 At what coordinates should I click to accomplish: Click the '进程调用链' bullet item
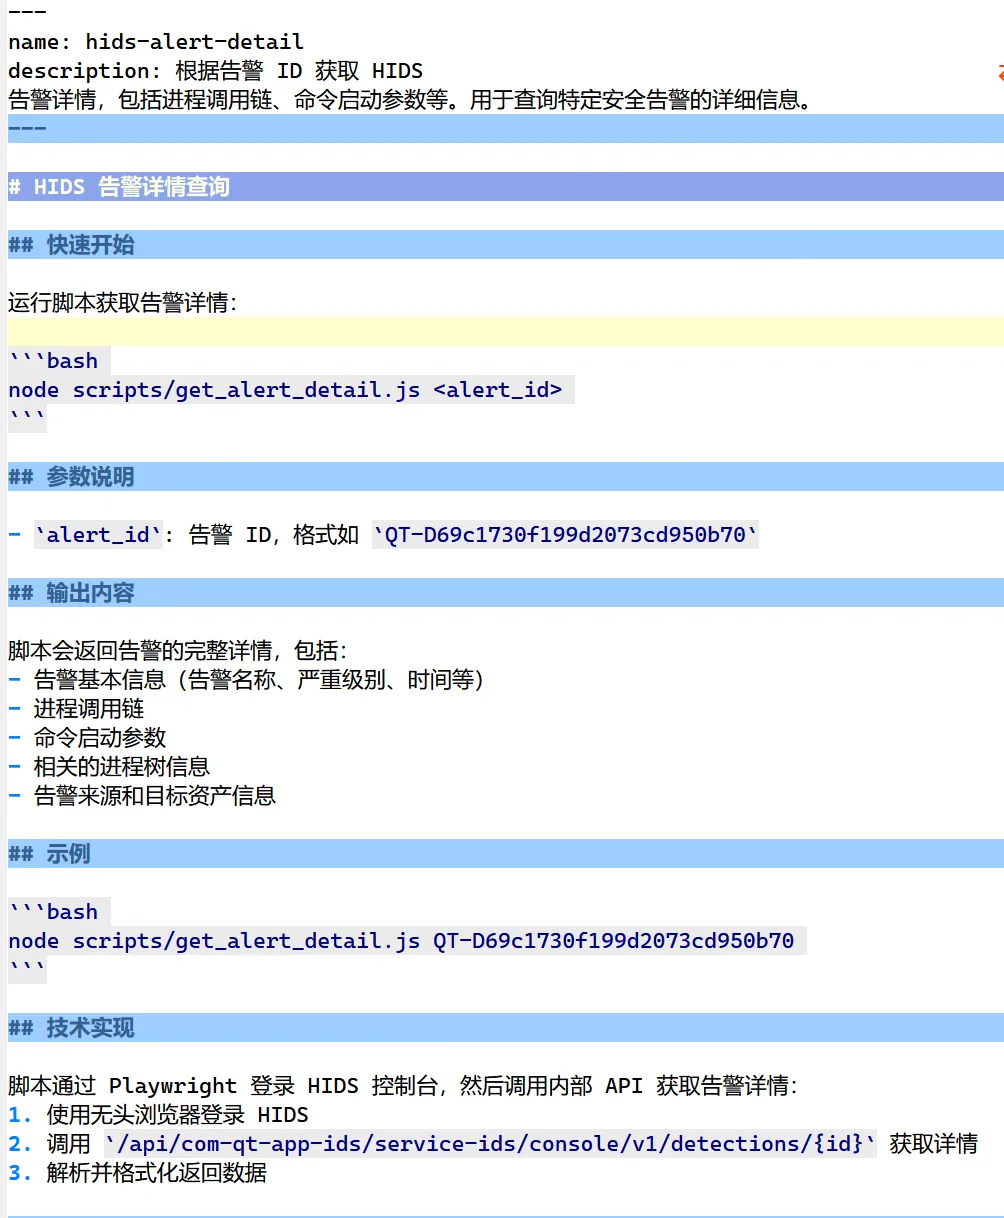[76, 709]
